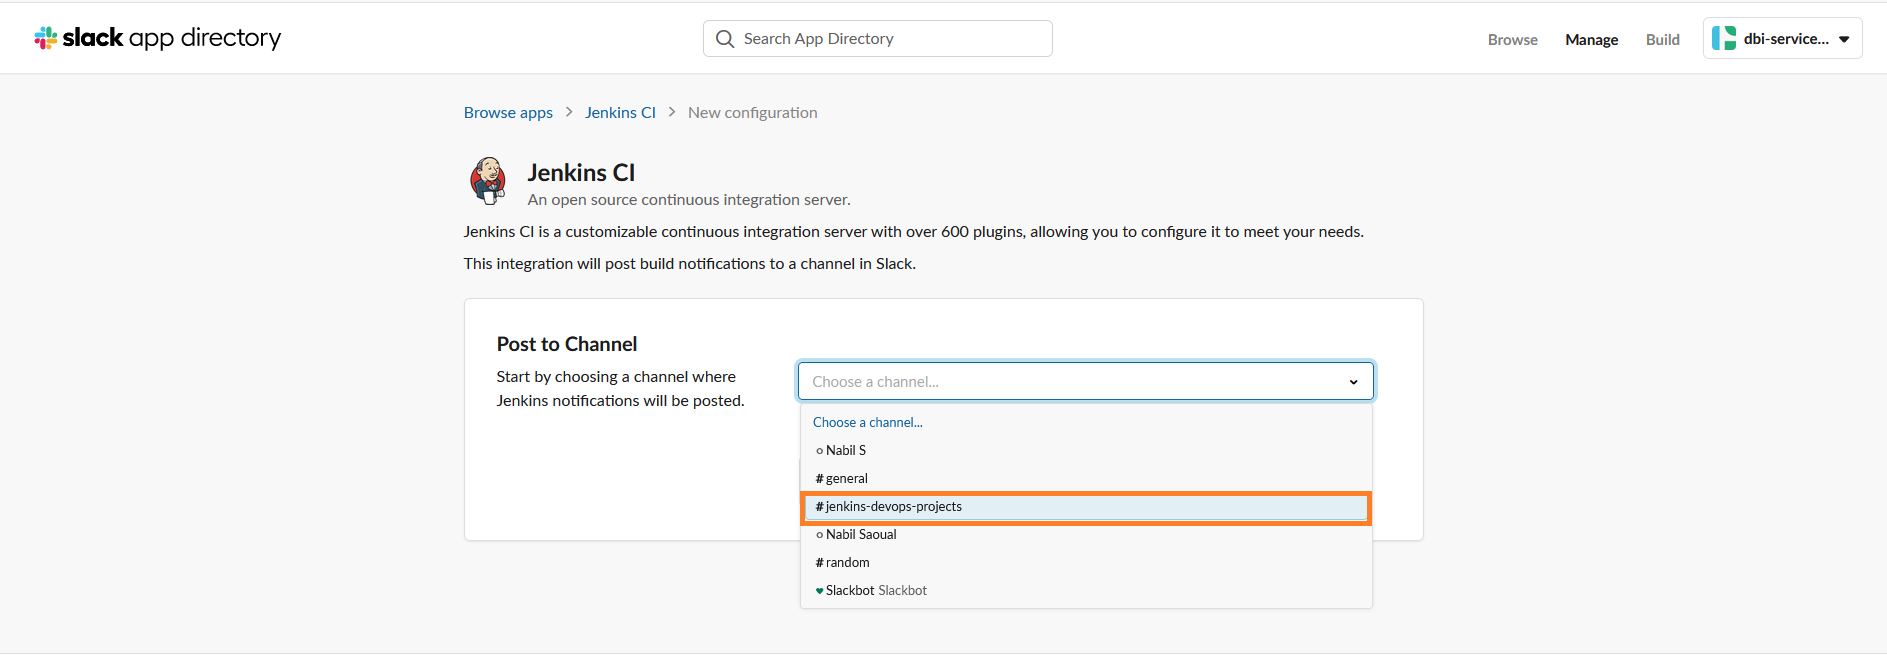
Task: Click the New configuration breadcrumb text
Action: 752,113
